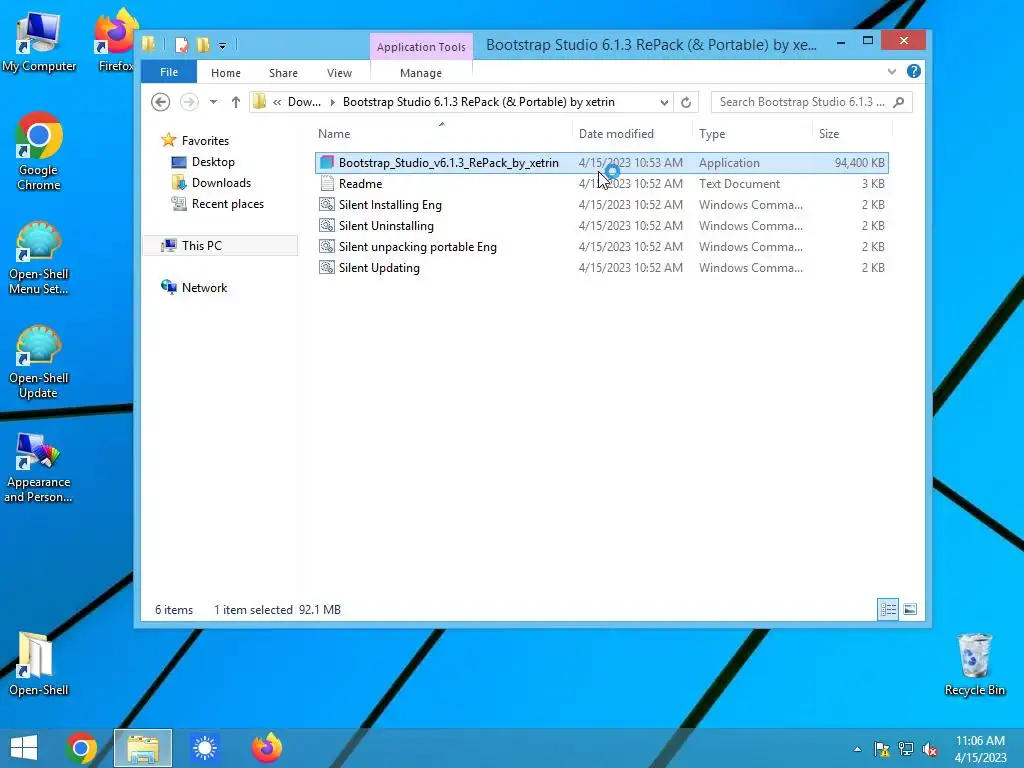This screenshot has height=768, width=1024.
Task: Click the Silent Installing Eng script icon
Action: 327,204
